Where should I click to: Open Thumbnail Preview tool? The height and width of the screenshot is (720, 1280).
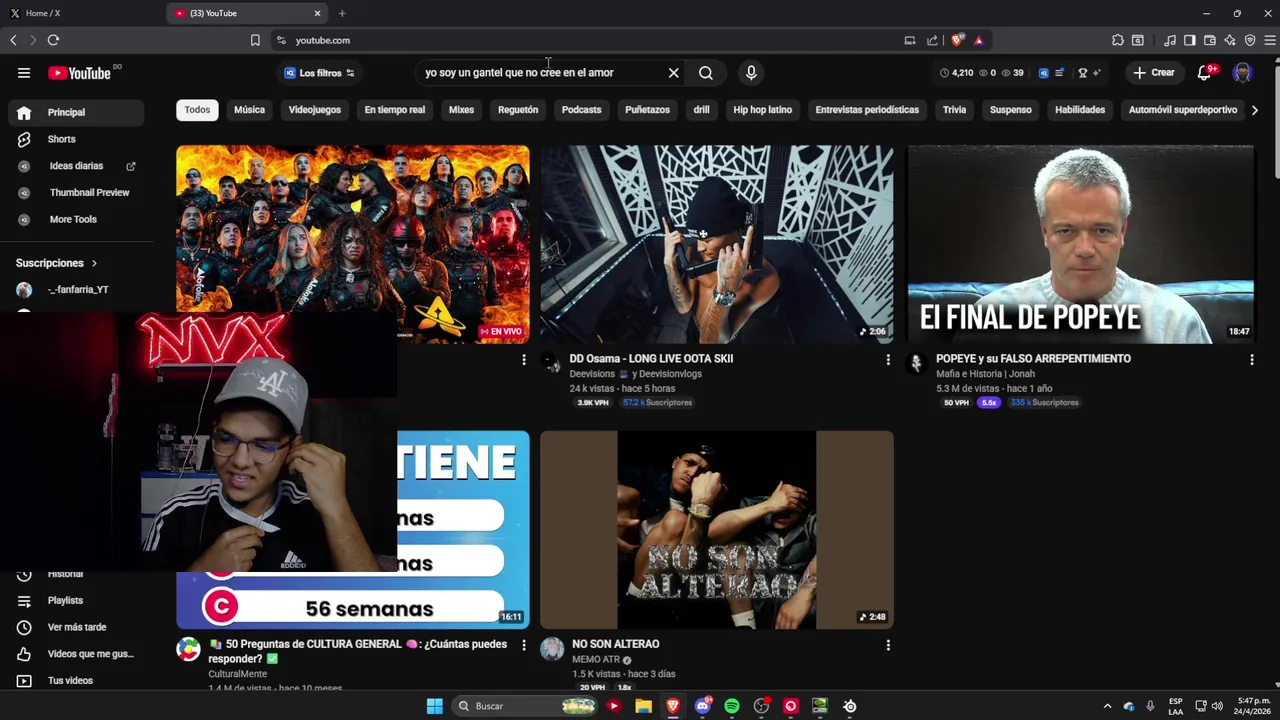[x=75, y=192]
